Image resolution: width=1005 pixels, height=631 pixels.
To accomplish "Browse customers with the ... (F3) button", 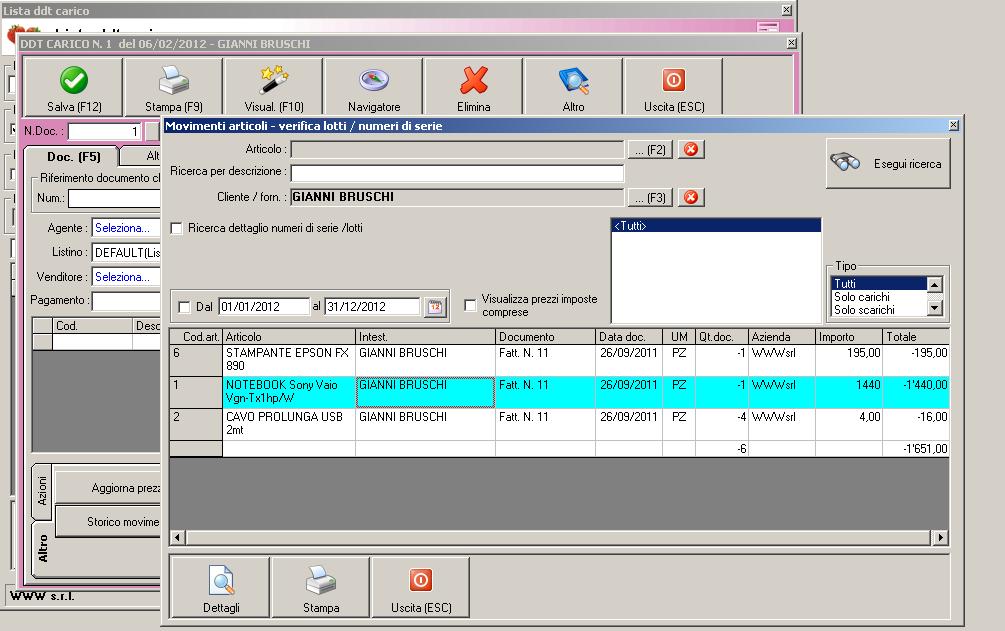I will click(x=650, y=197).
